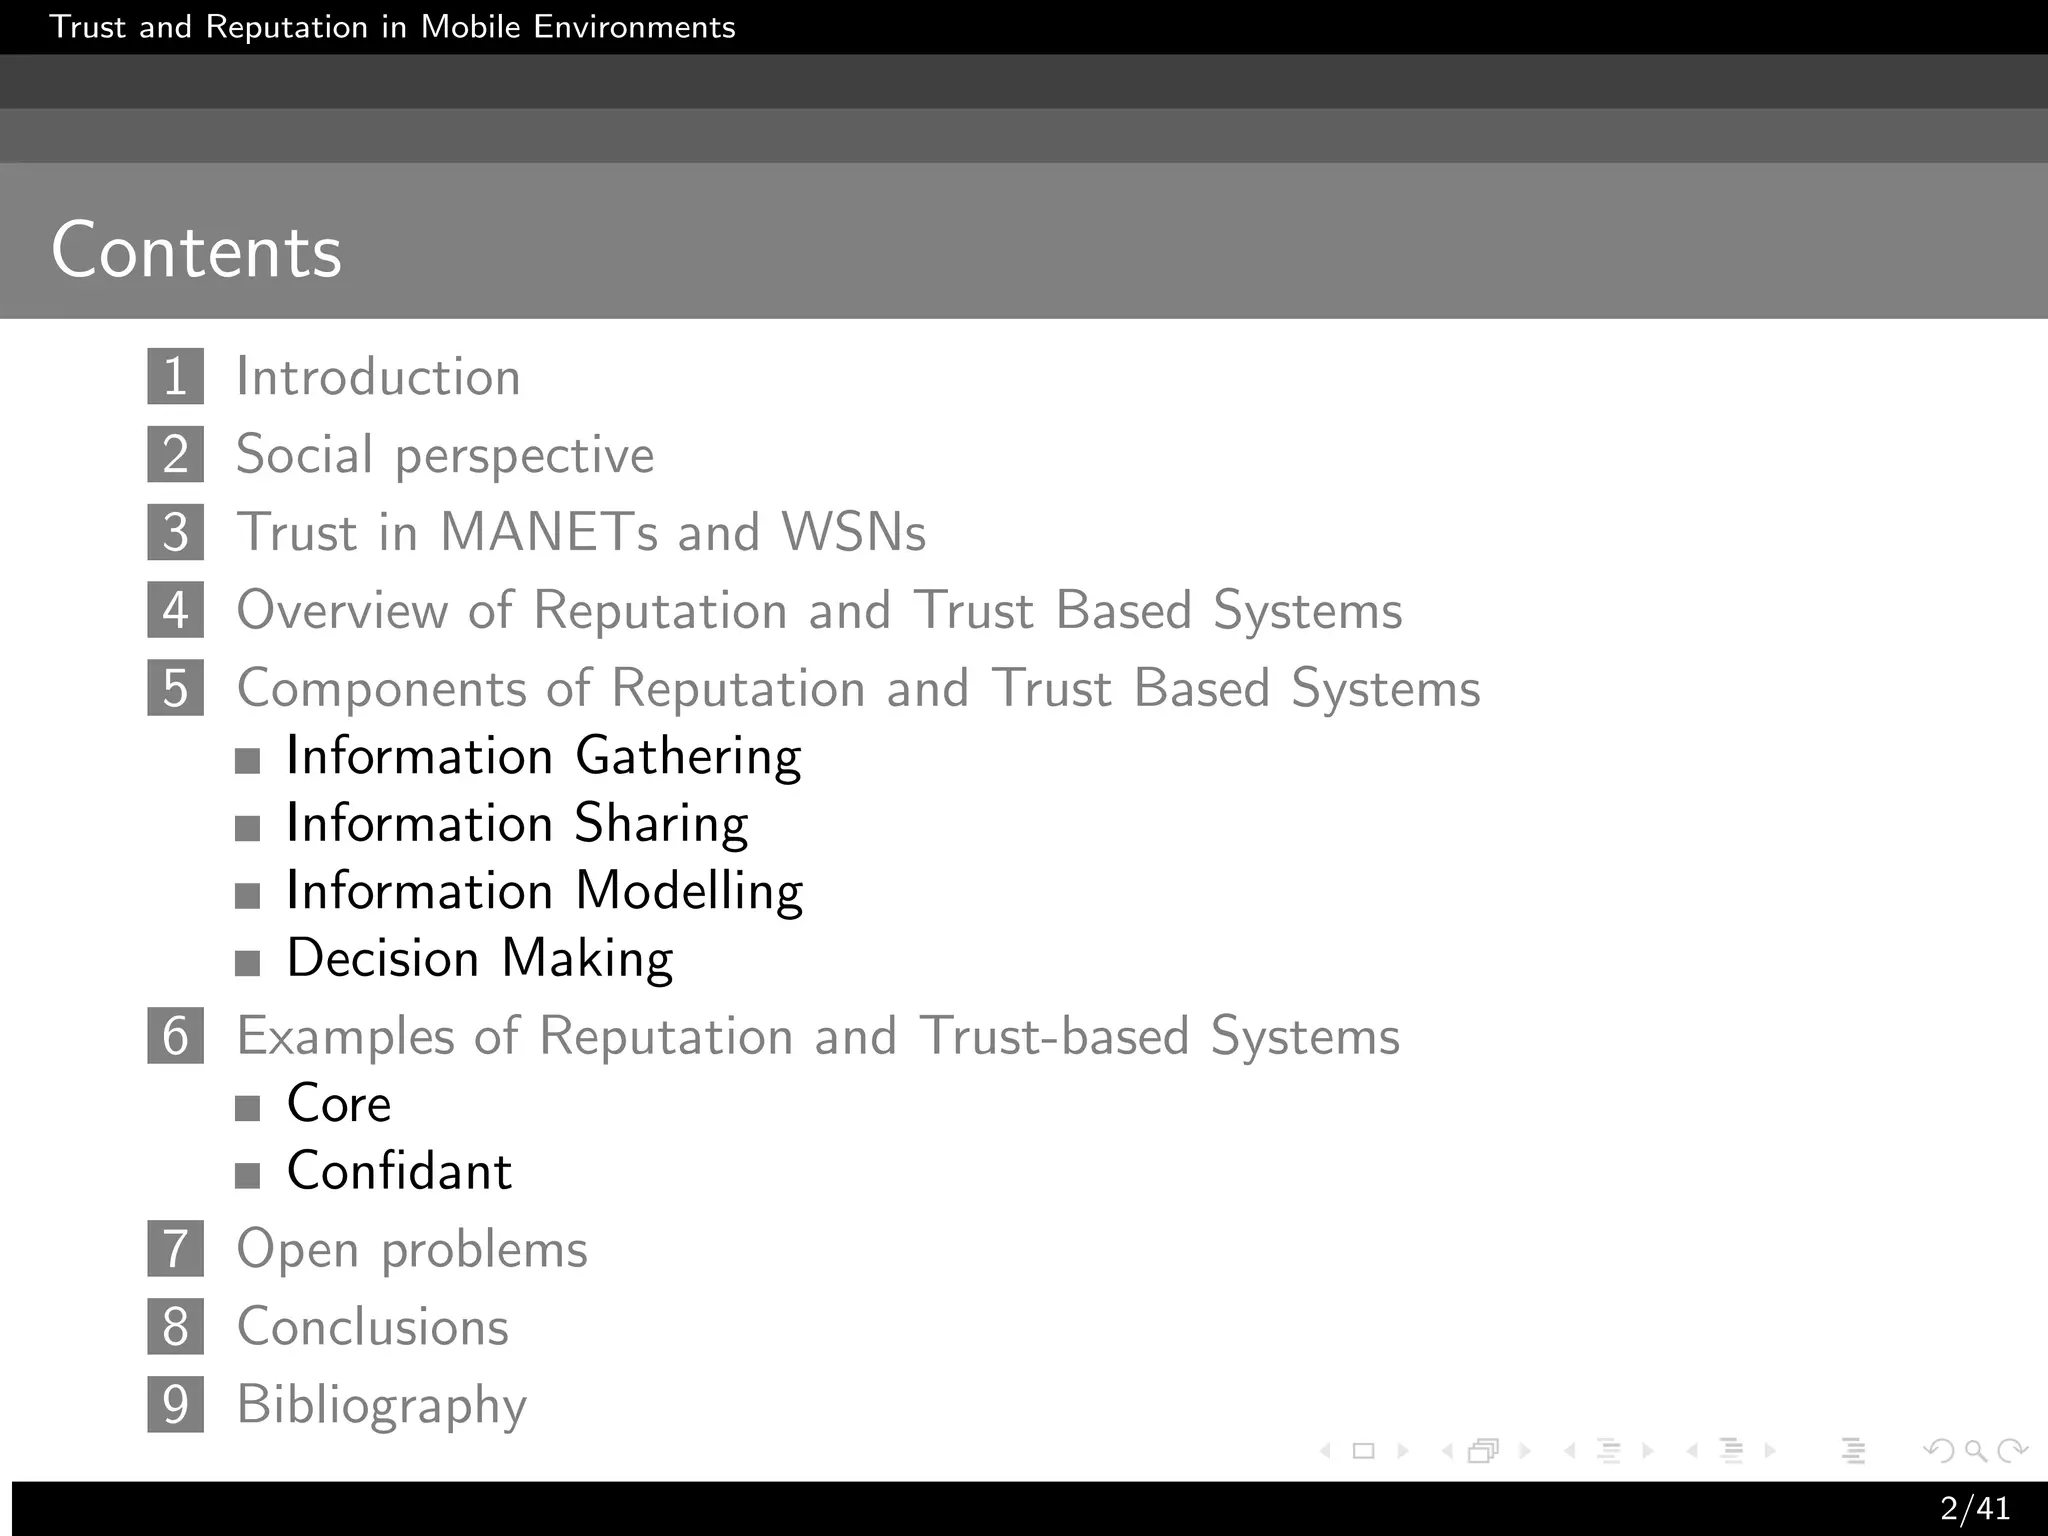2048x1536 pixels.
Task: Select the Information Modelling subsection link
Action: coord(544,891)
